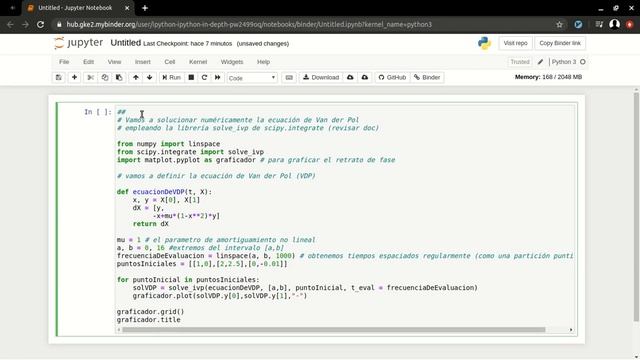Viewport: 640px width, 360px height.
Task: Click the right arrow of cell scrollbar
Action: pos(571,330)
